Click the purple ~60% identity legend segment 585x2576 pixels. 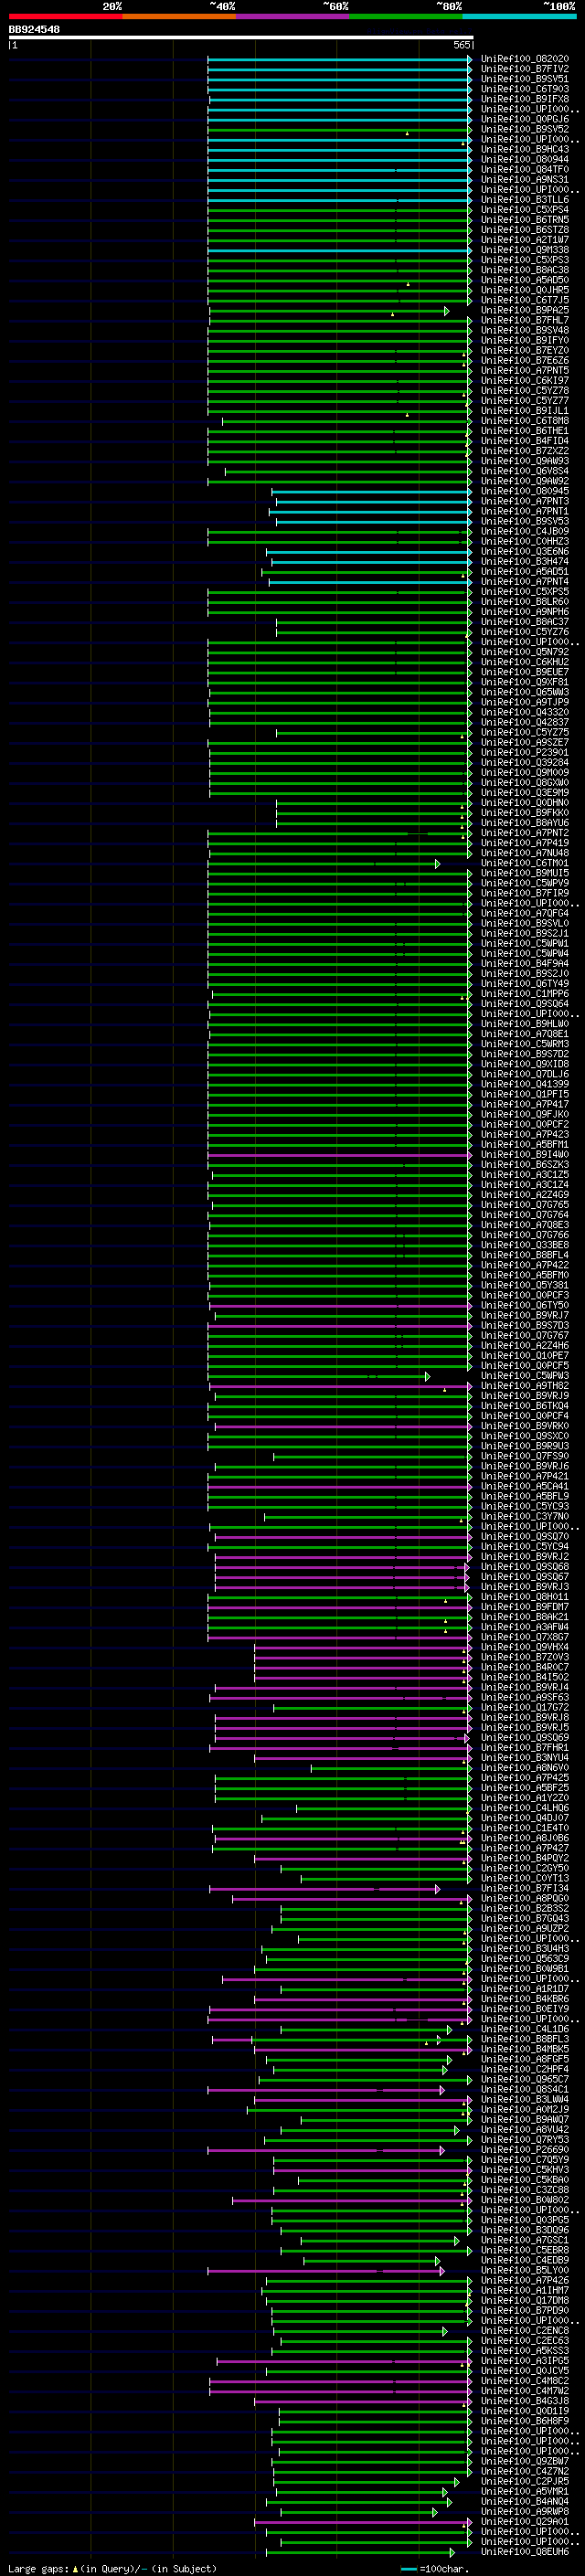(x=293, y=16)
